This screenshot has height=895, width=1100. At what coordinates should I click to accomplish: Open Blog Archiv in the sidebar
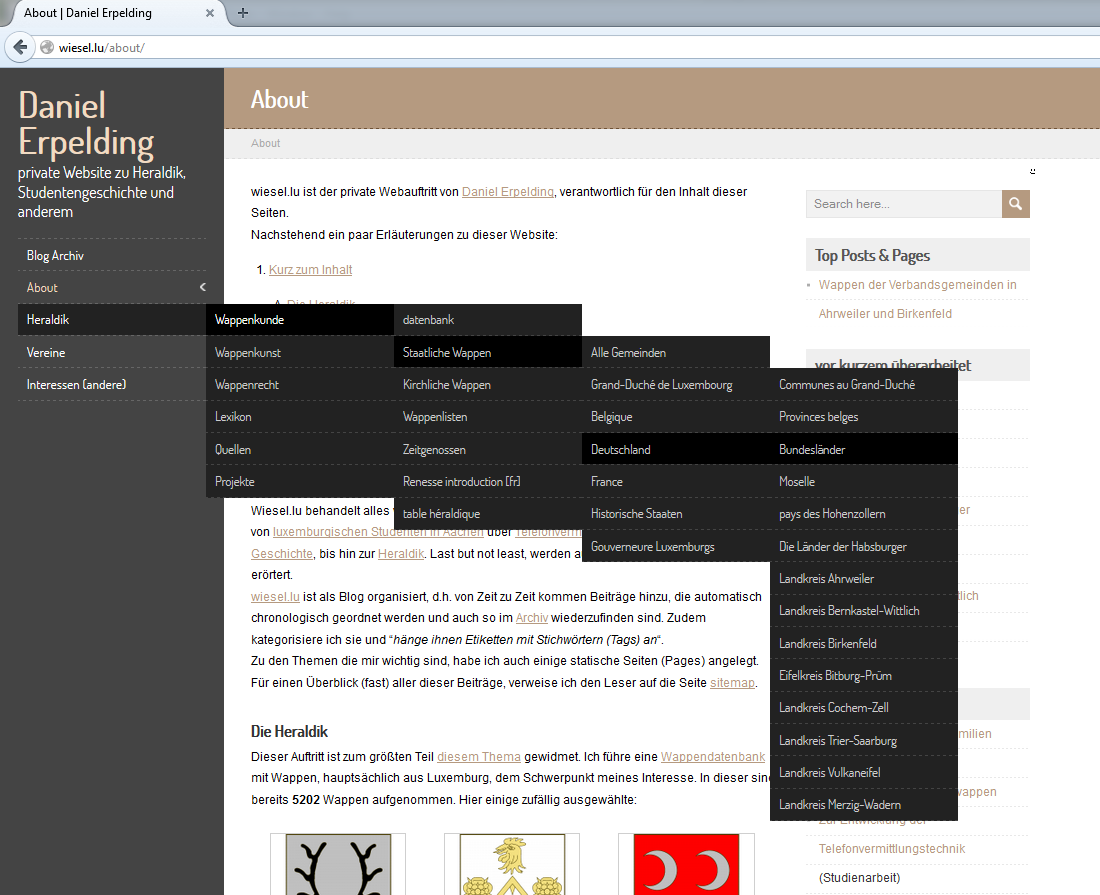pos(55,256)
